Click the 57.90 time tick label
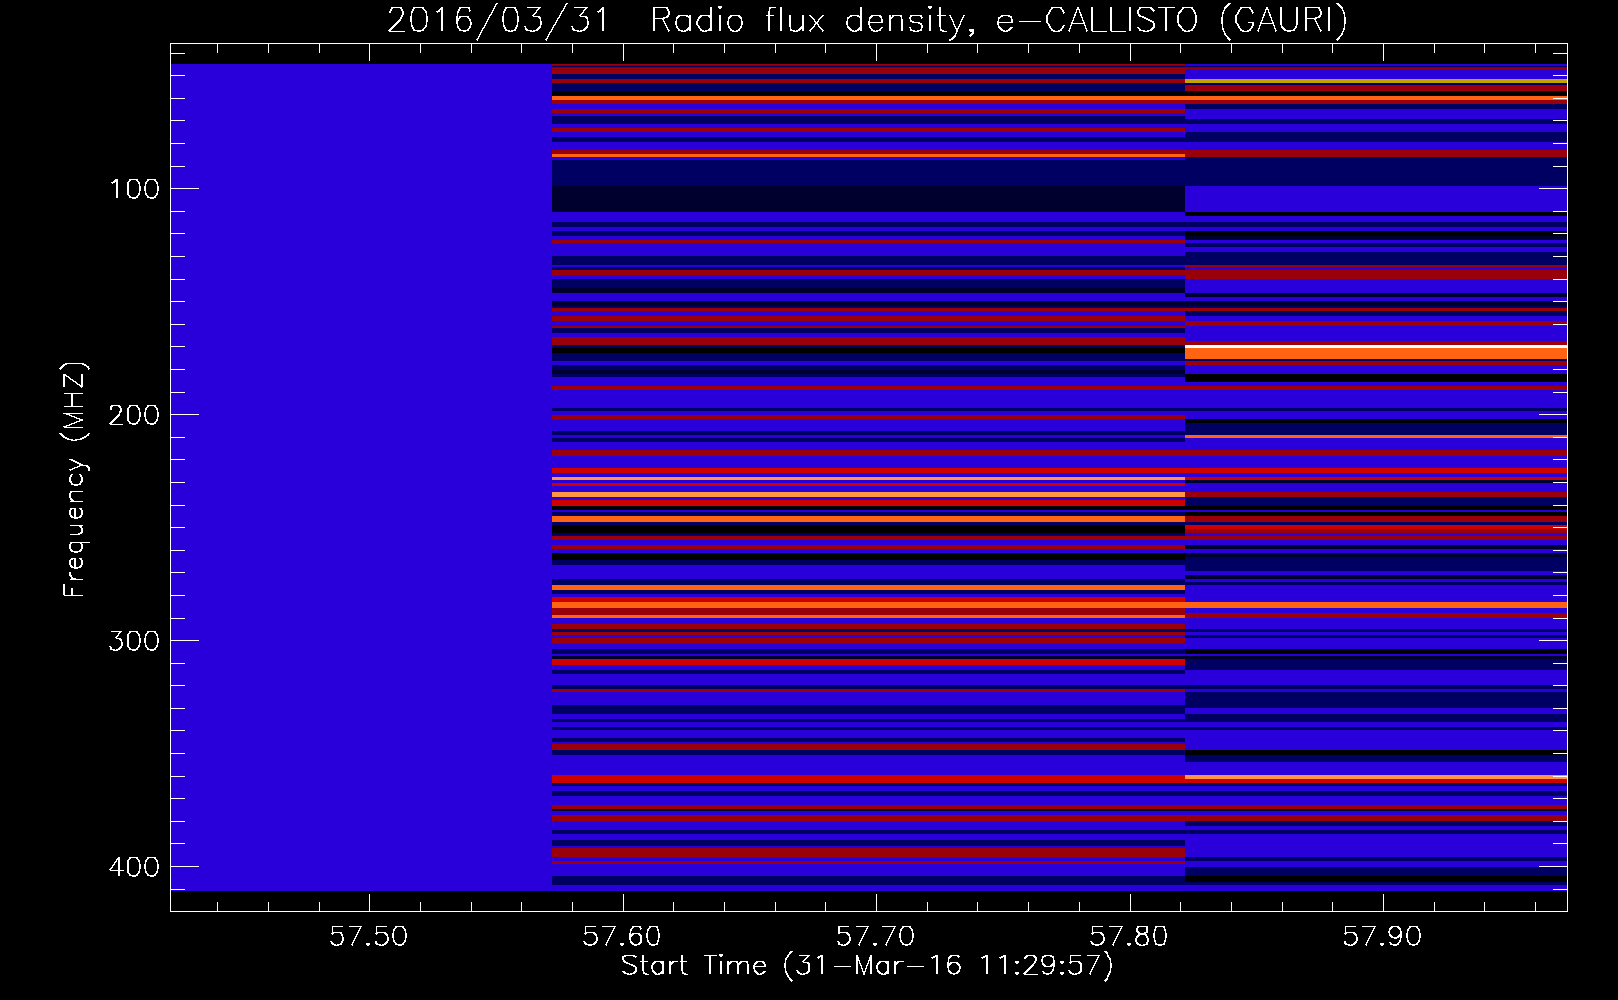This screenshot has height=1000, width=1618. 1382,936
